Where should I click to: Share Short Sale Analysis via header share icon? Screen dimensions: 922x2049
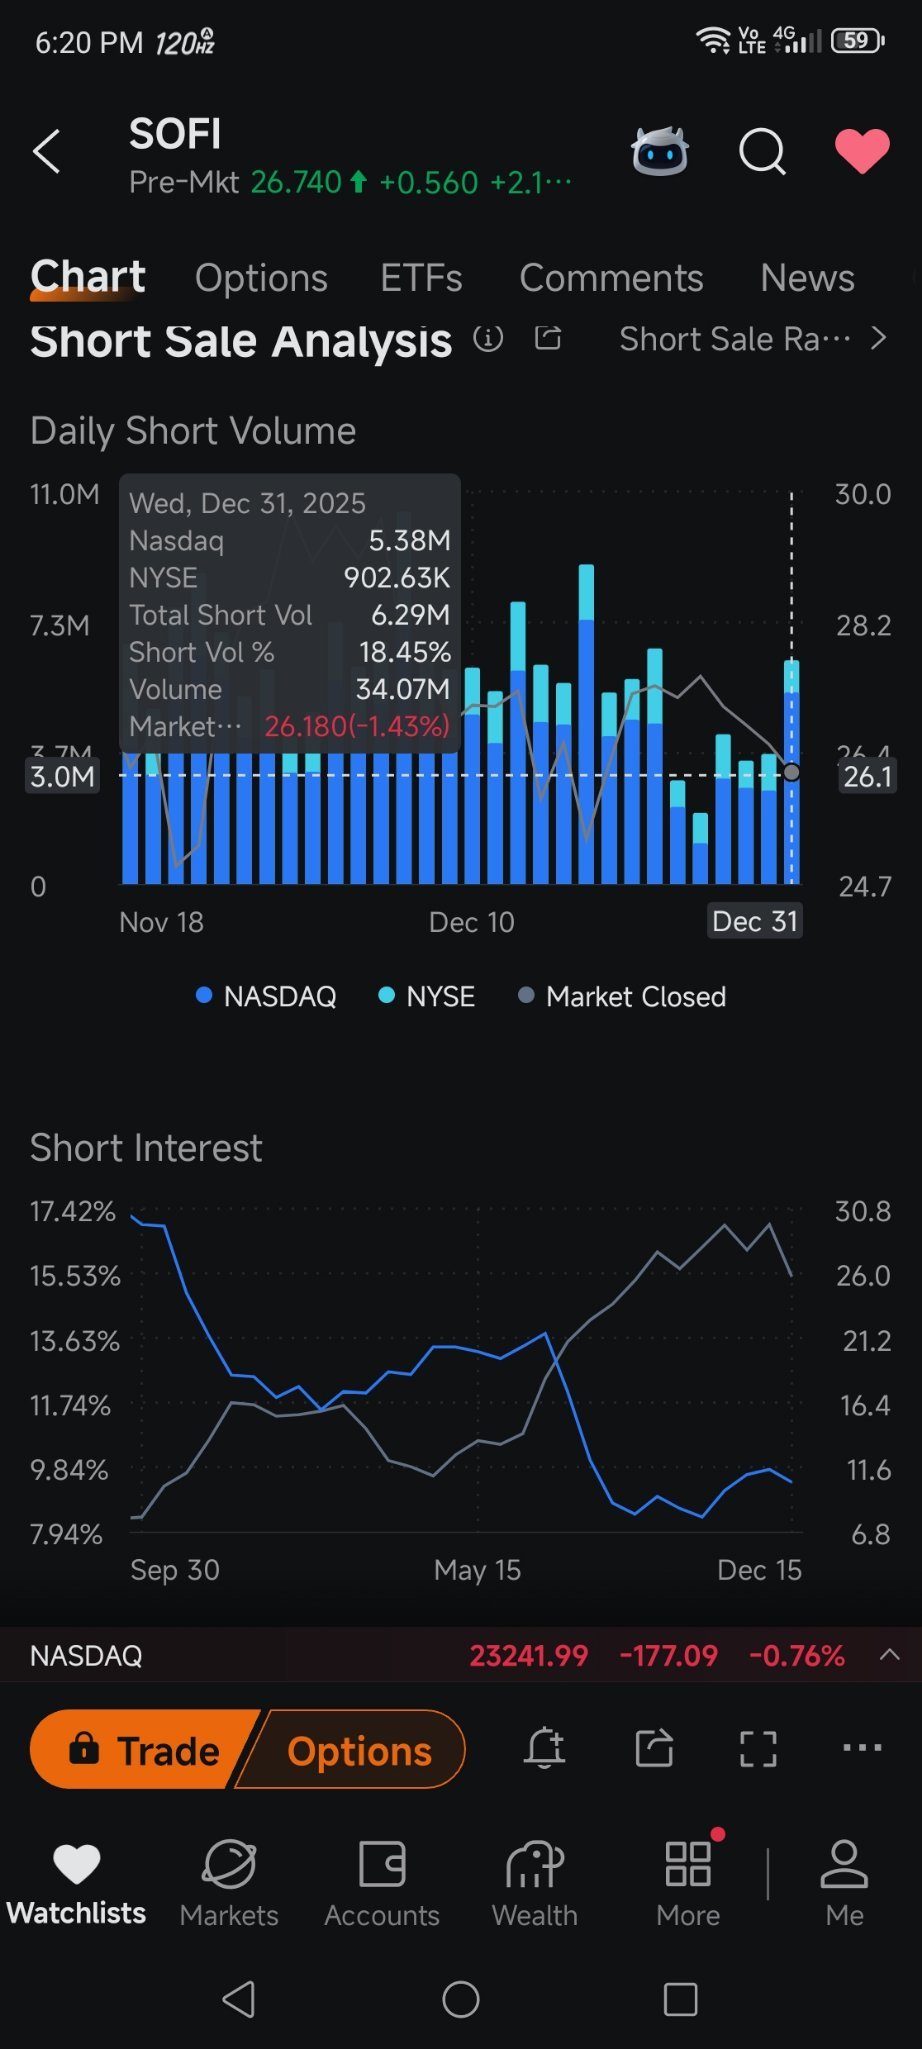click(548, 338)
